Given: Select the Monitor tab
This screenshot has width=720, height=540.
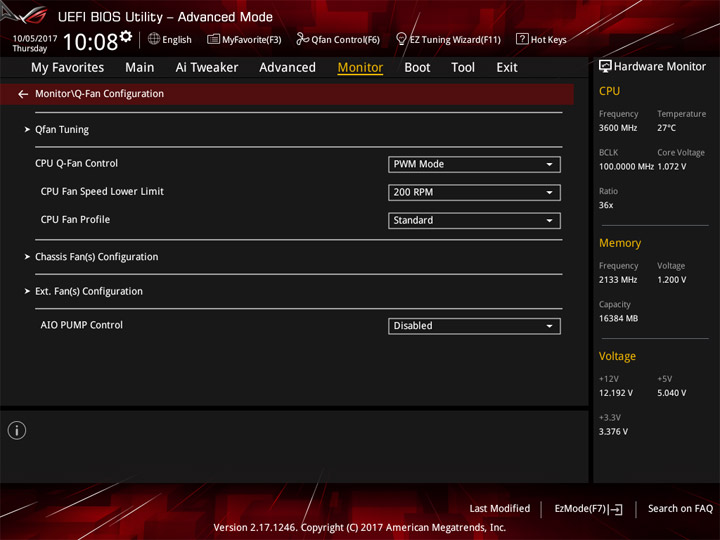Looking at the screenshot, I should pos(360,68).
